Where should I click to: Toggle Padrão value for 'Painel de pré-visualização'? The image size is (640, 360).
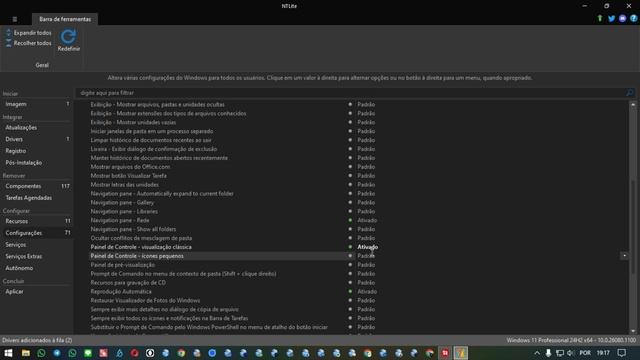pyautogui.click(x=366, y=265)
